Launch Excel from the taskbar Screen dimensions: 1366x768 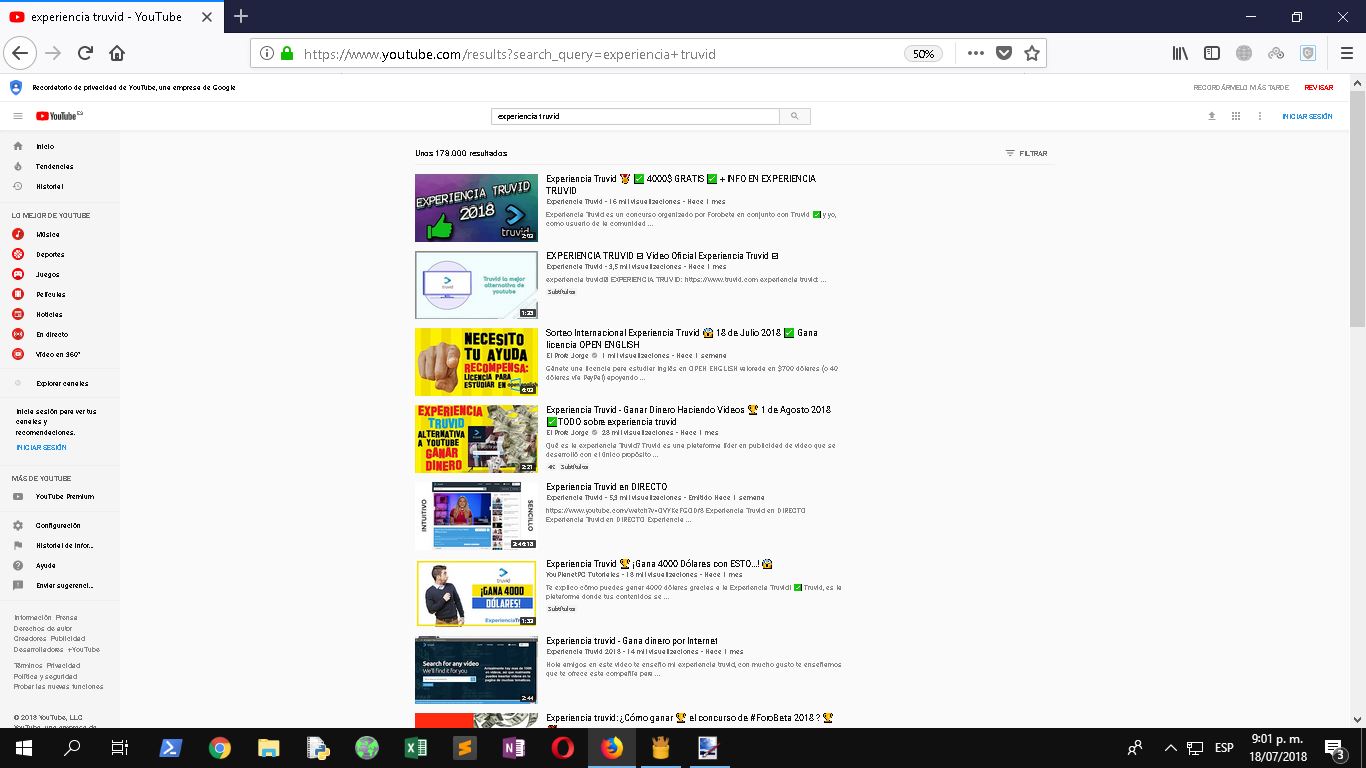pos(416,748)
